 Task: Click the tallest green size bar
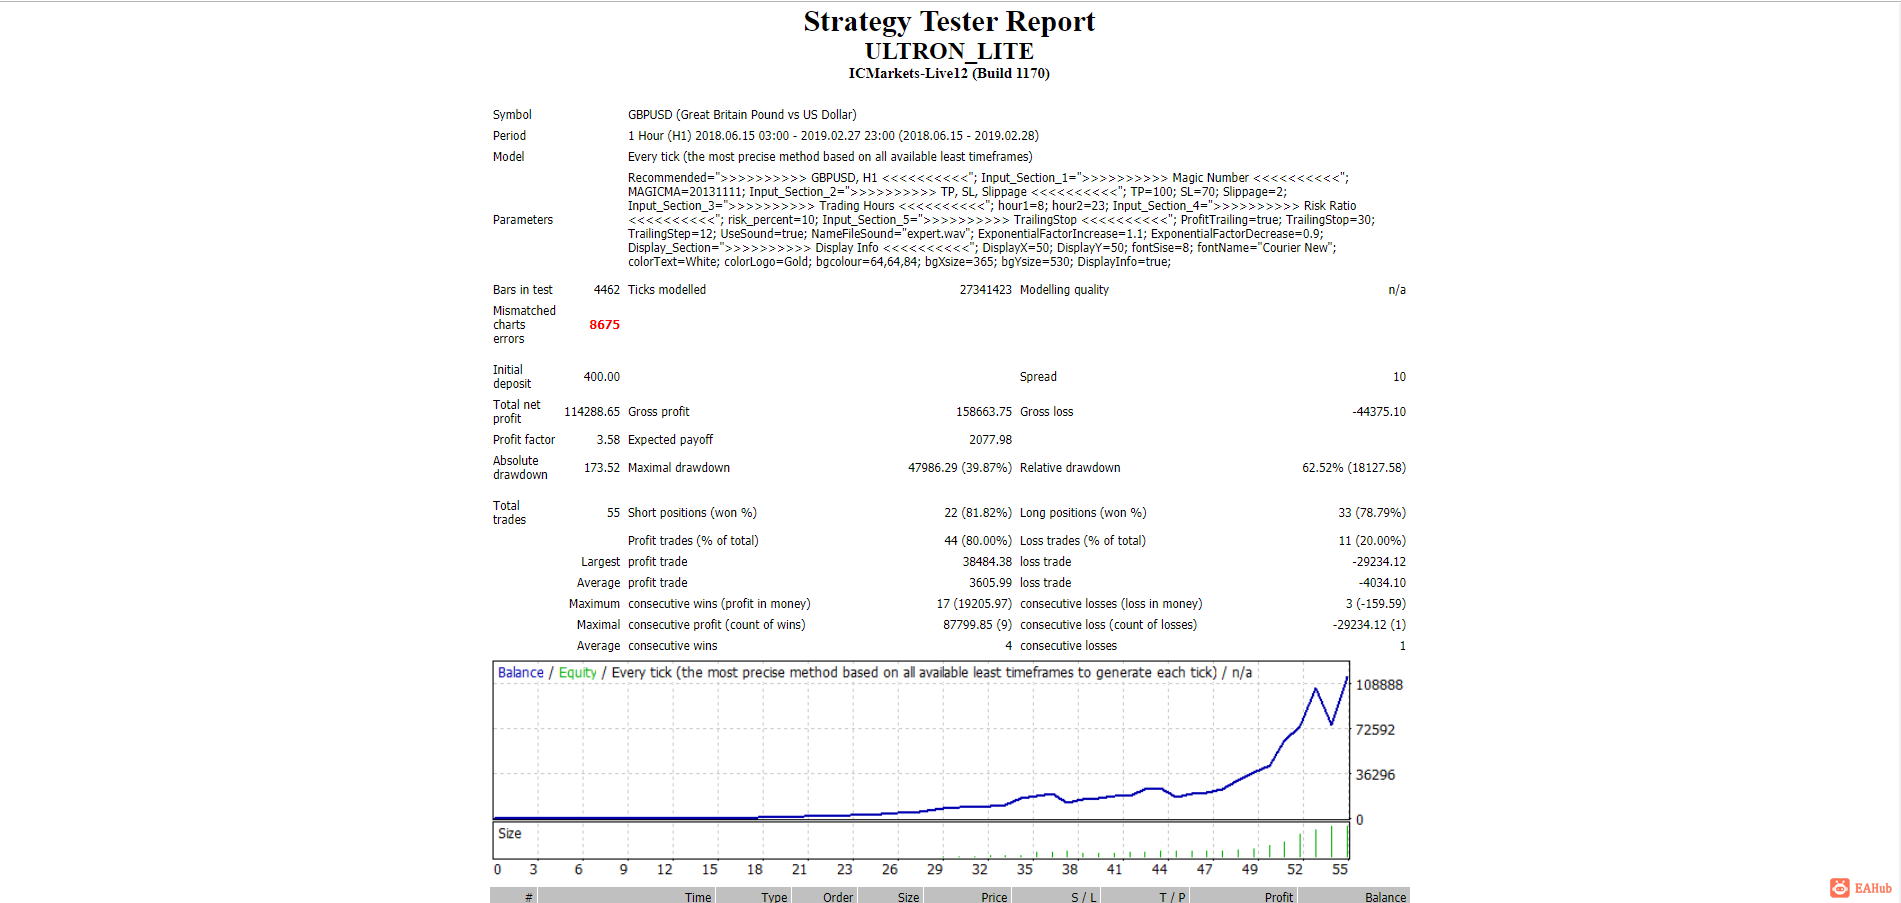pos(1347,842)
